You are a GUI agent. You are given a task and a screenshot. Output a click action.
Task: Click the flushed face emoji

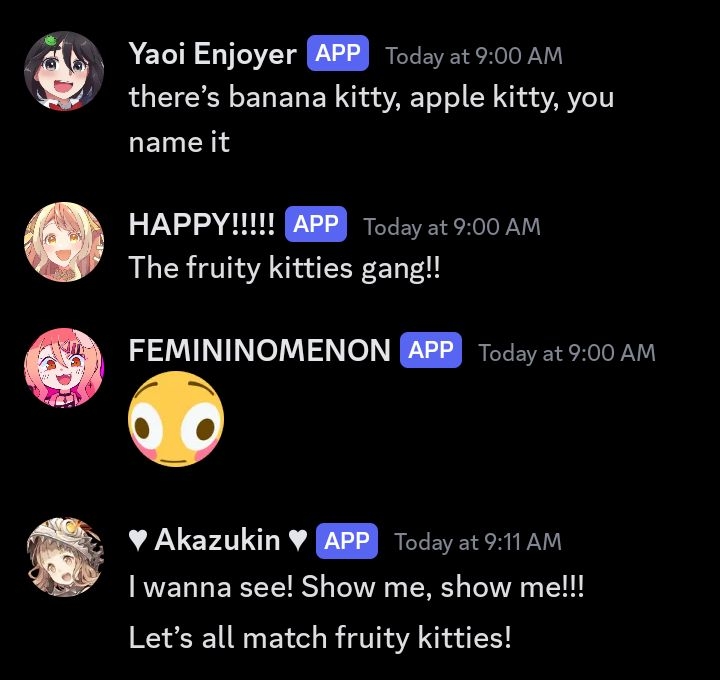176,419
